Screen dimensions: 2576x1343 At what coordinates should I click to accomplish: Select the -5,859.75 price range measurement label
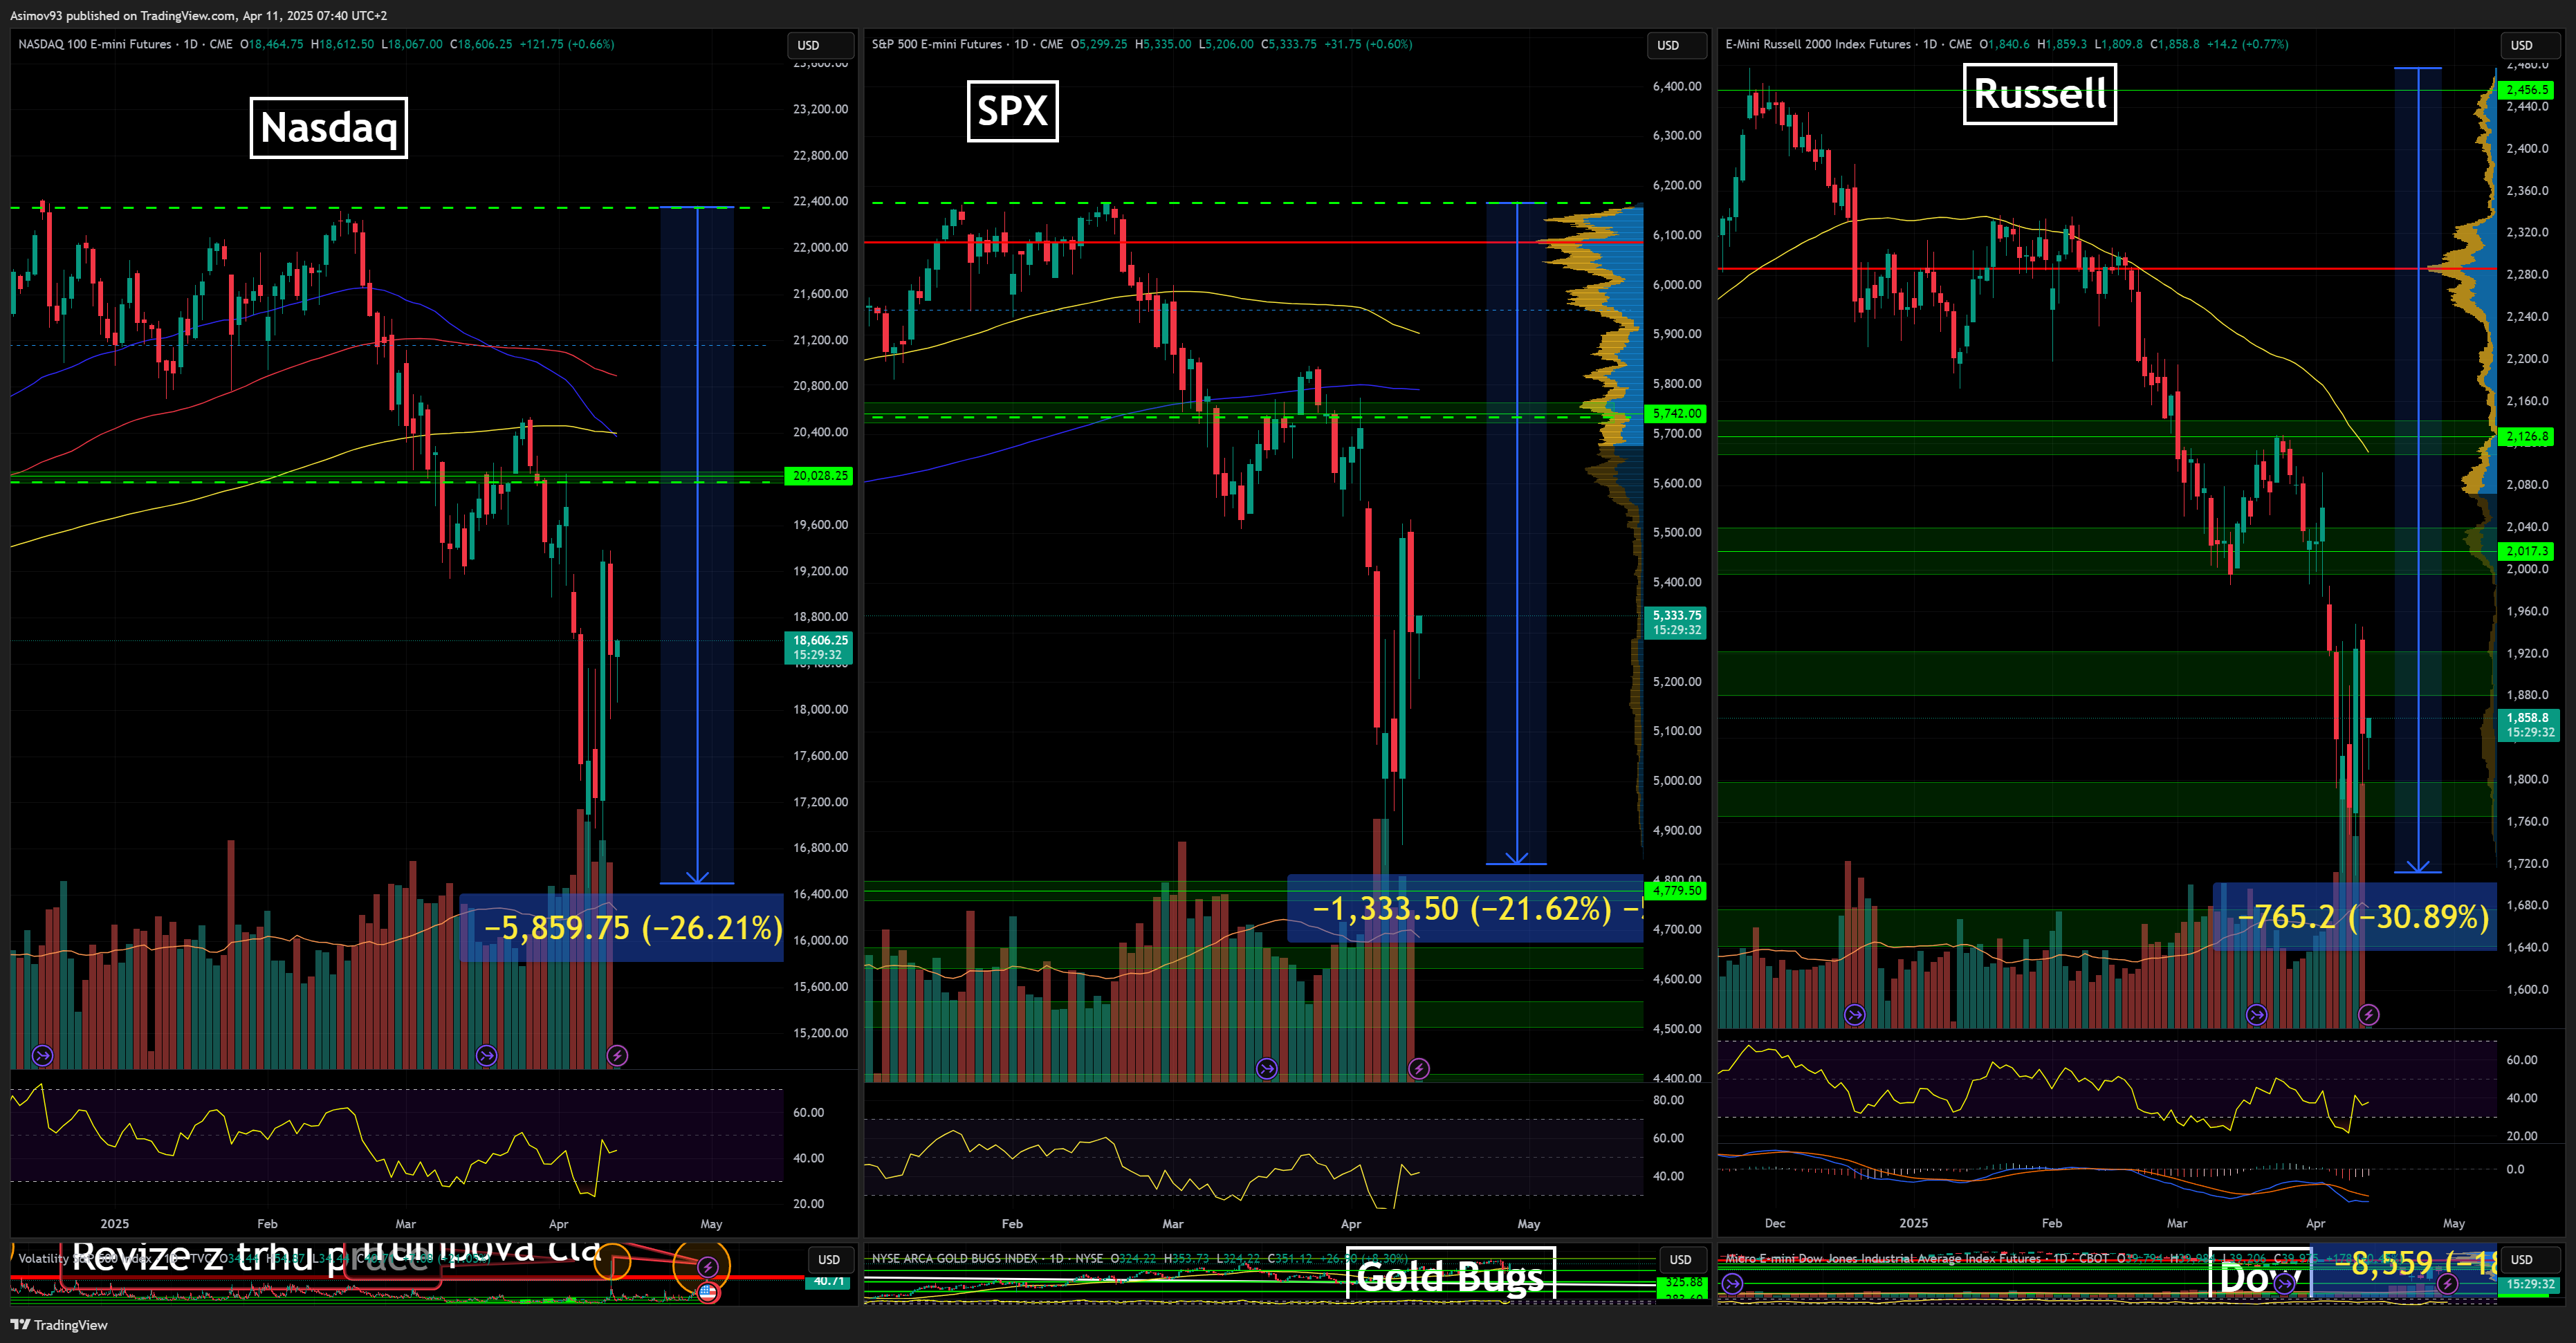pyautogui.click(x=632, y=928)
